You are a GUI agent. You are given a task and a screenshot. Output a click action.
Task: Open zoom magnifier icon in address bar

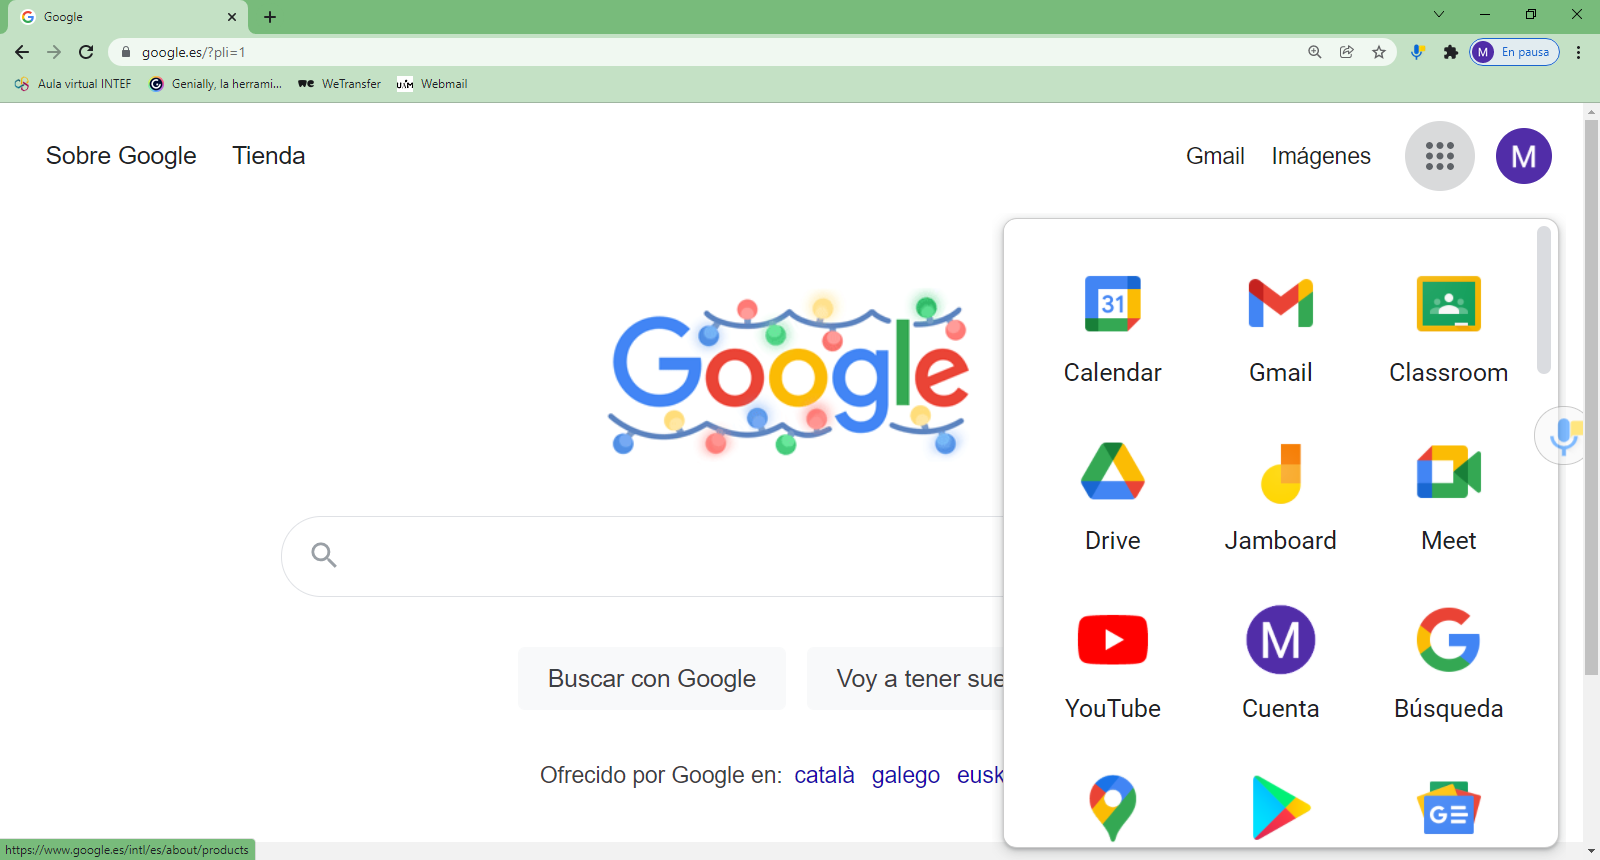tap(1315, 52)
